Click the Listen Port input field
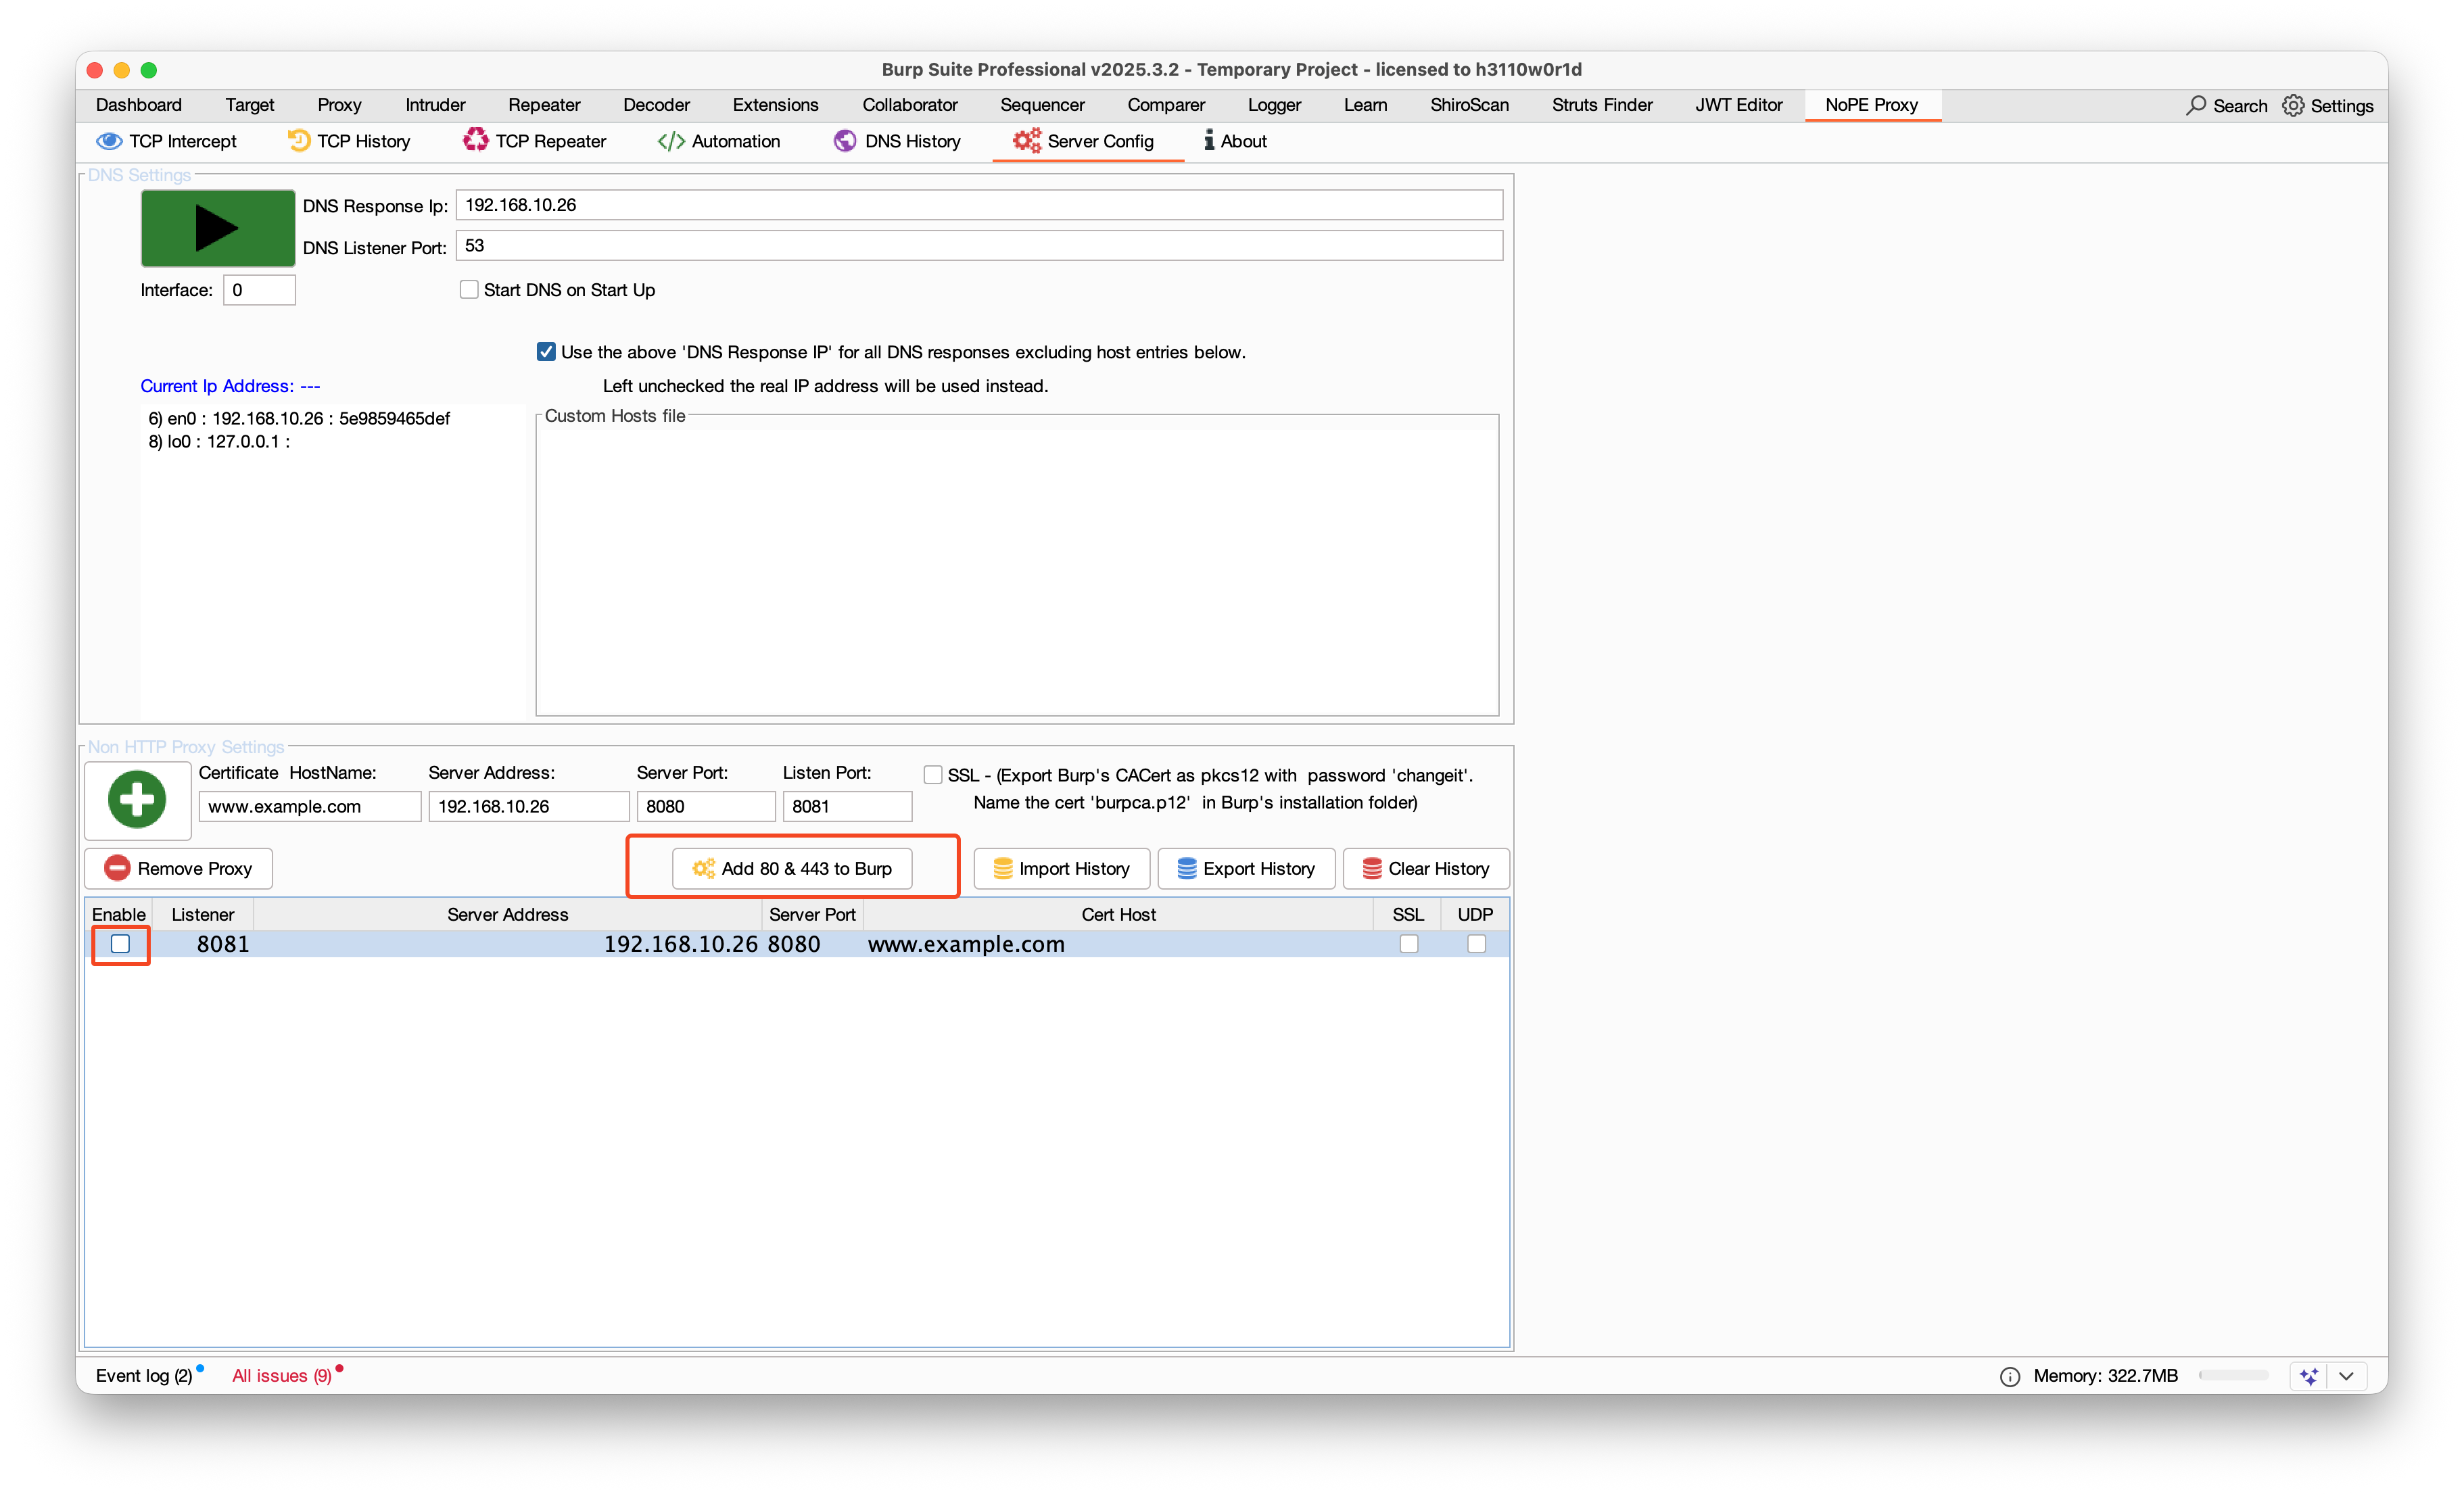Viewport: 2464px width, 1494px height. tap(847, 806)
